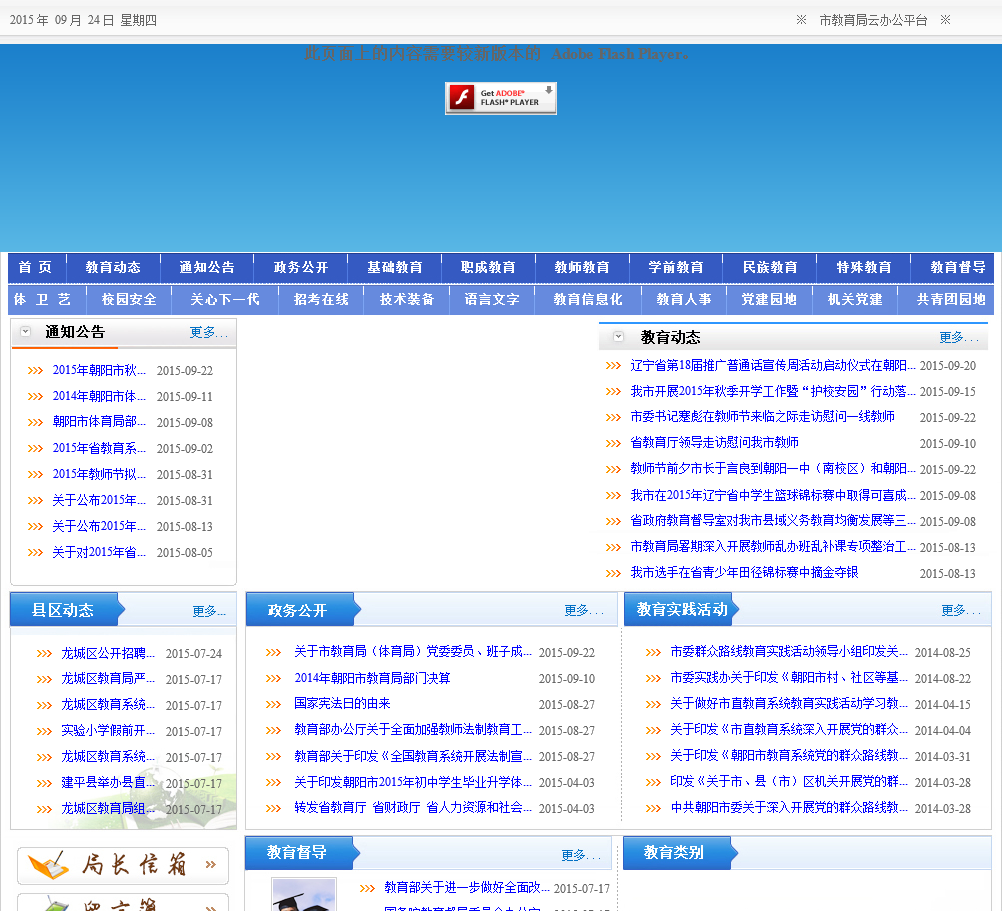Click the graduate photo thumbnail in 教育督导

pyautogui.click(x=304, y=894)
